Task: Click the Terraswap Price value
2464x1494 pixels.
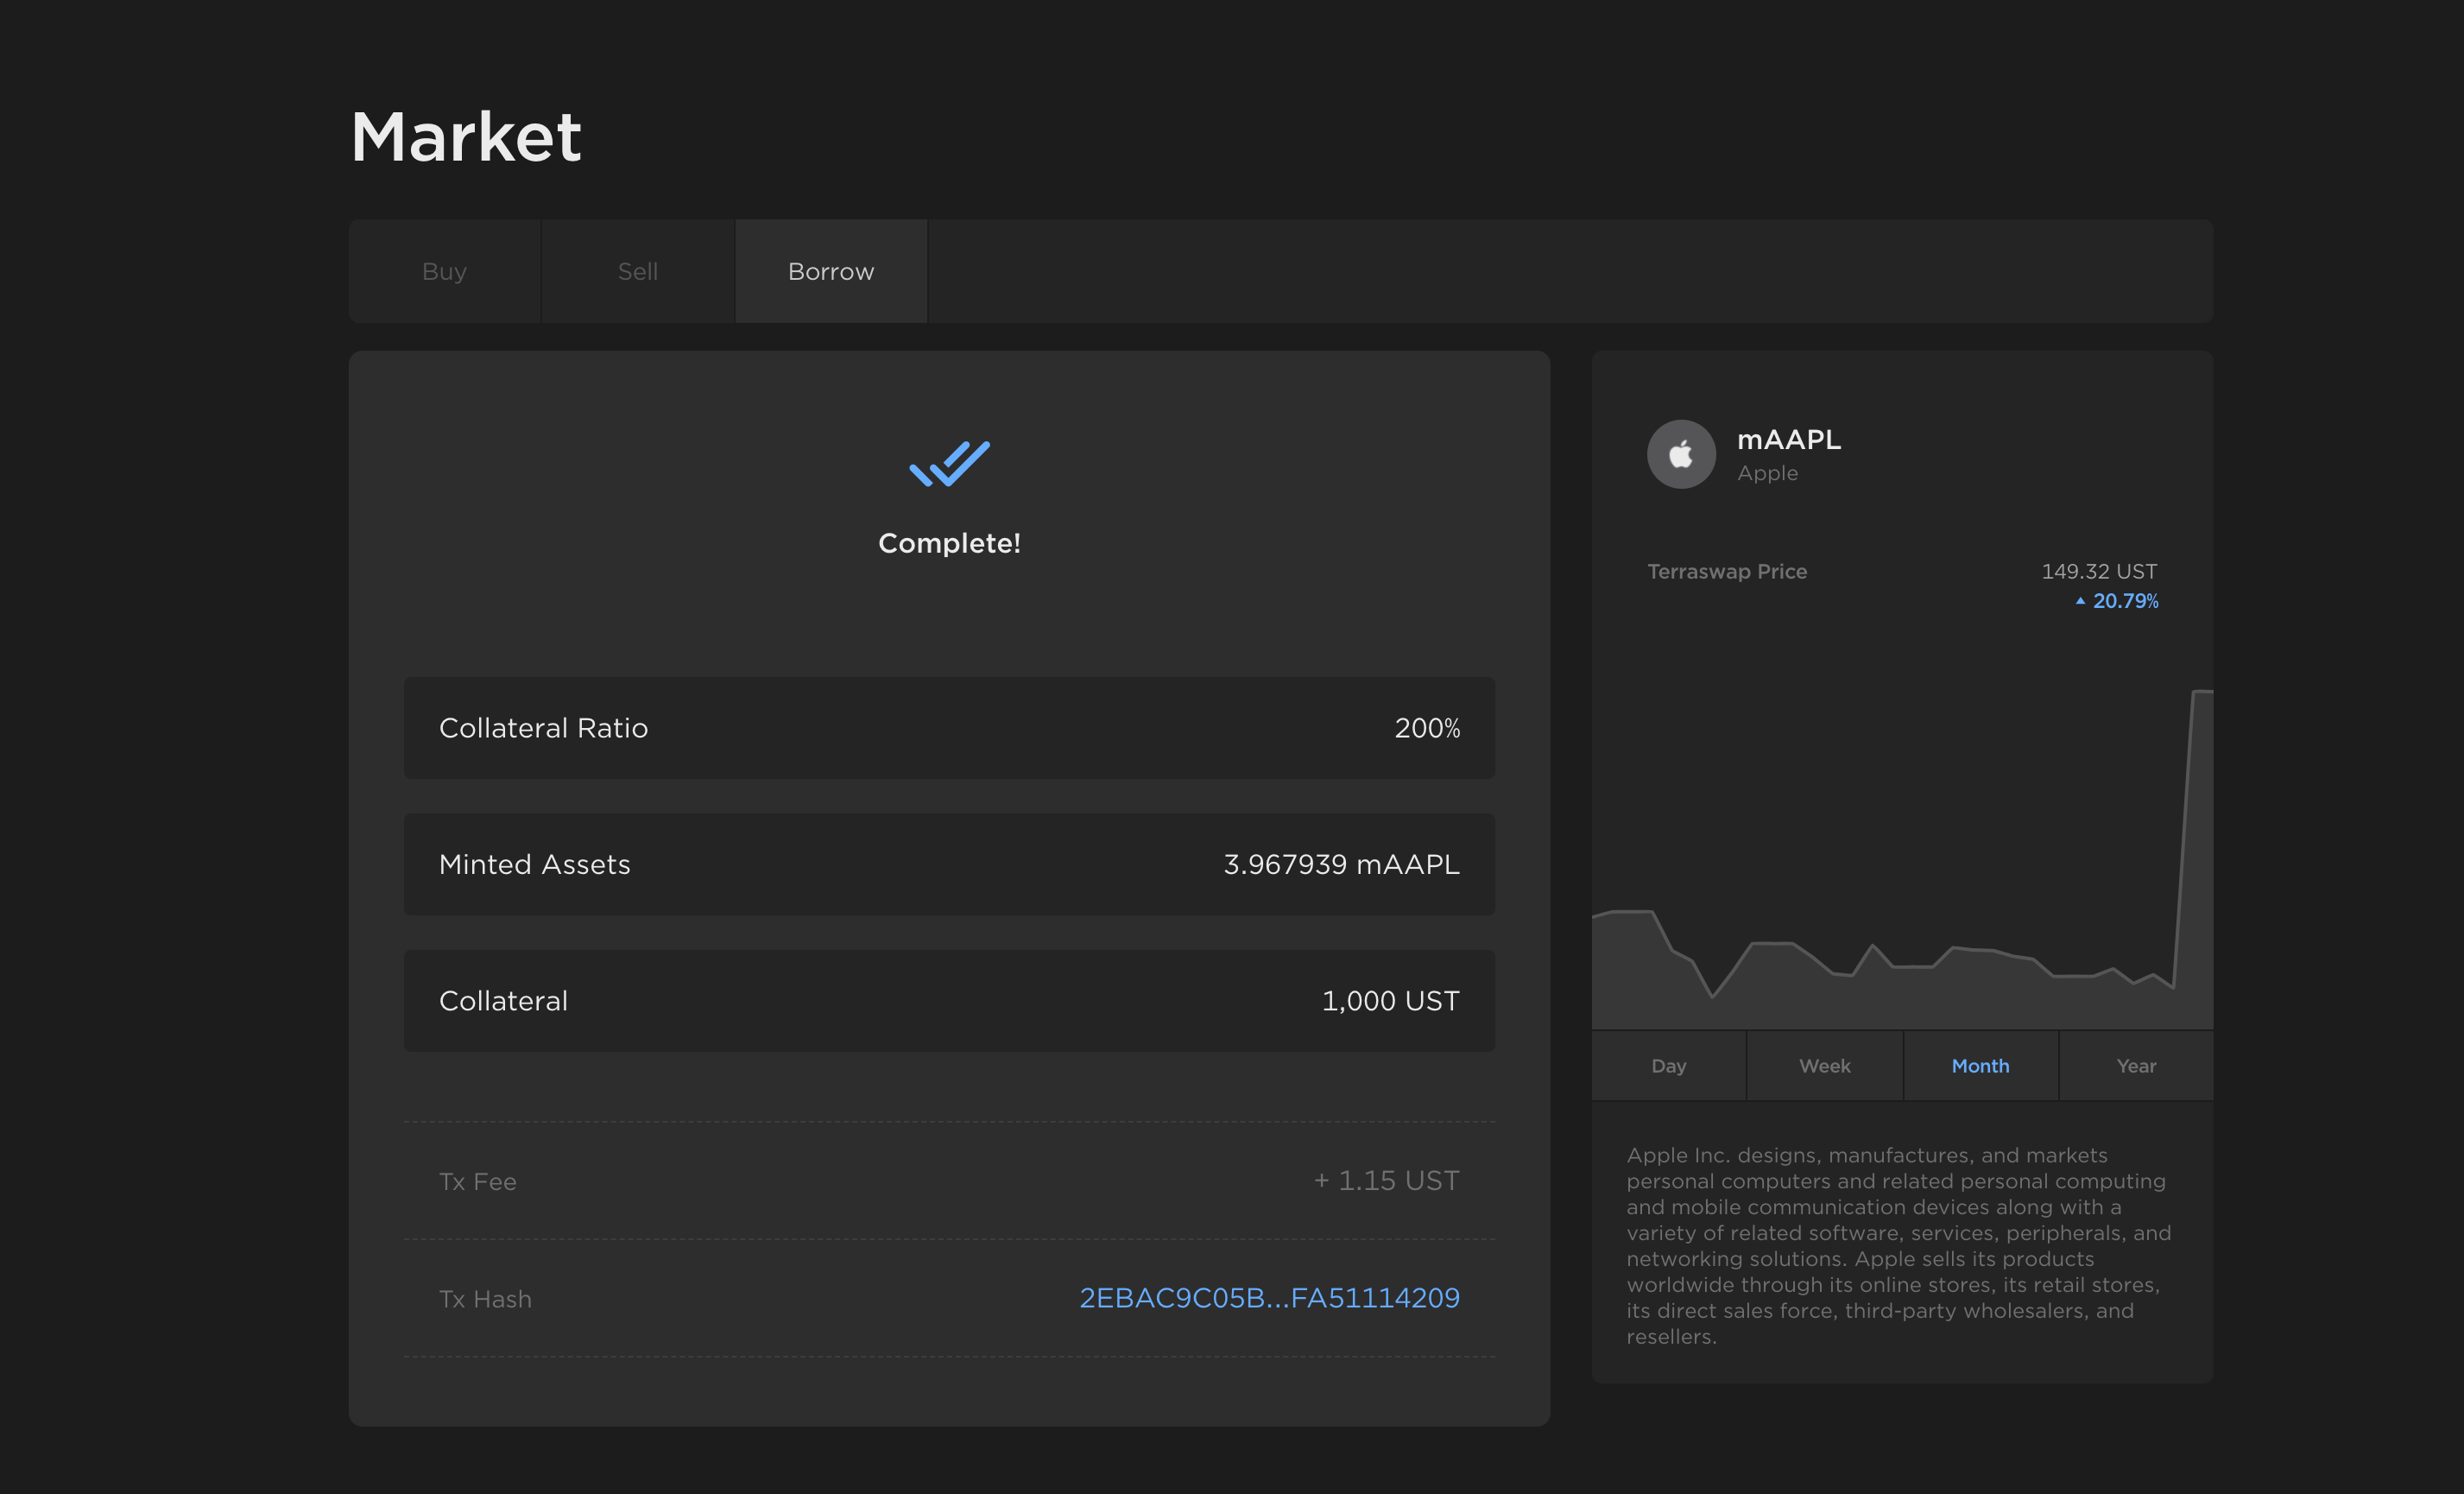Action: pos(2098,571)
